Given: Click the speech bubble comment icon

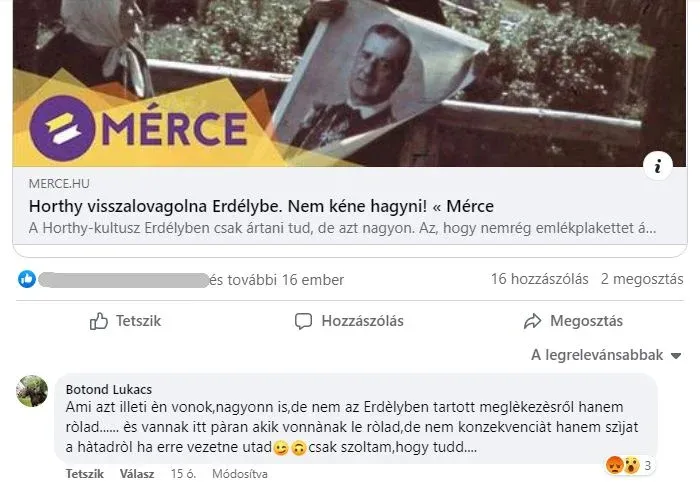Looking at the screenshot, I should point(304,321).
